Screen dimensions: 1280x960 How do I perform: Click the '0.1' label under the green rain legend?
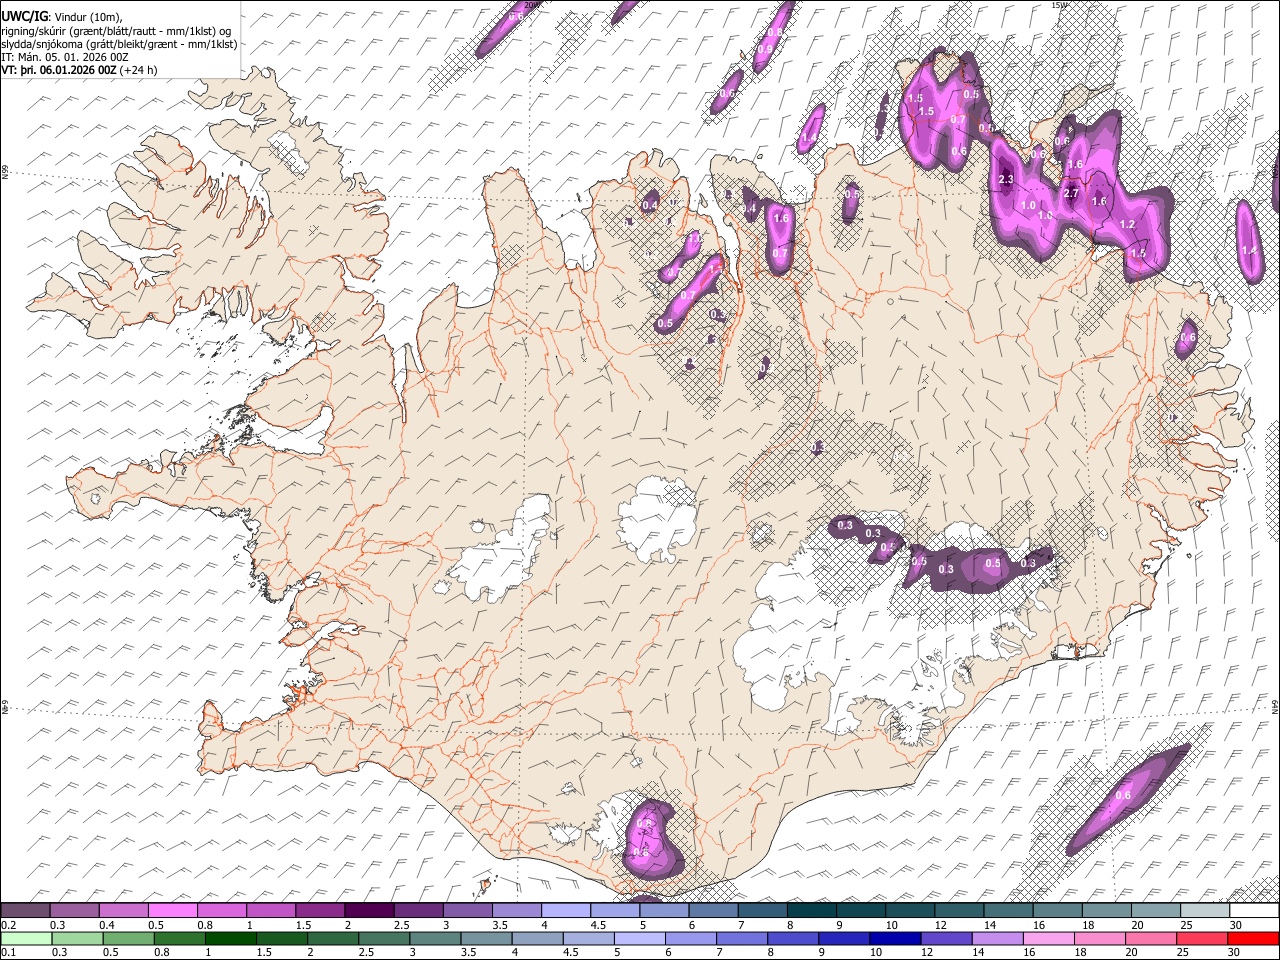coord(7,952)
